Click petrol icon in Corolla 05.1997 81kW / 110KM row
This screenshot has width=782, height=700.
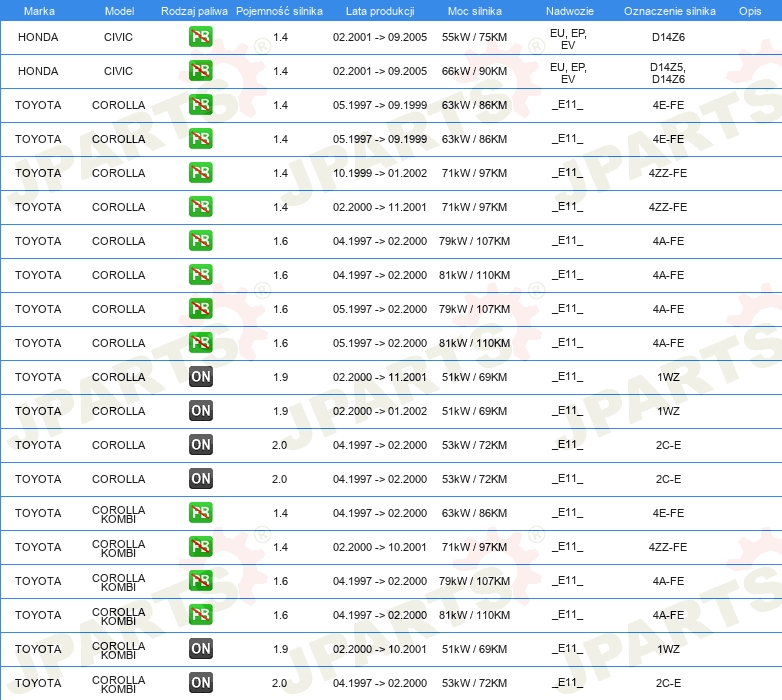pos(200,343)
